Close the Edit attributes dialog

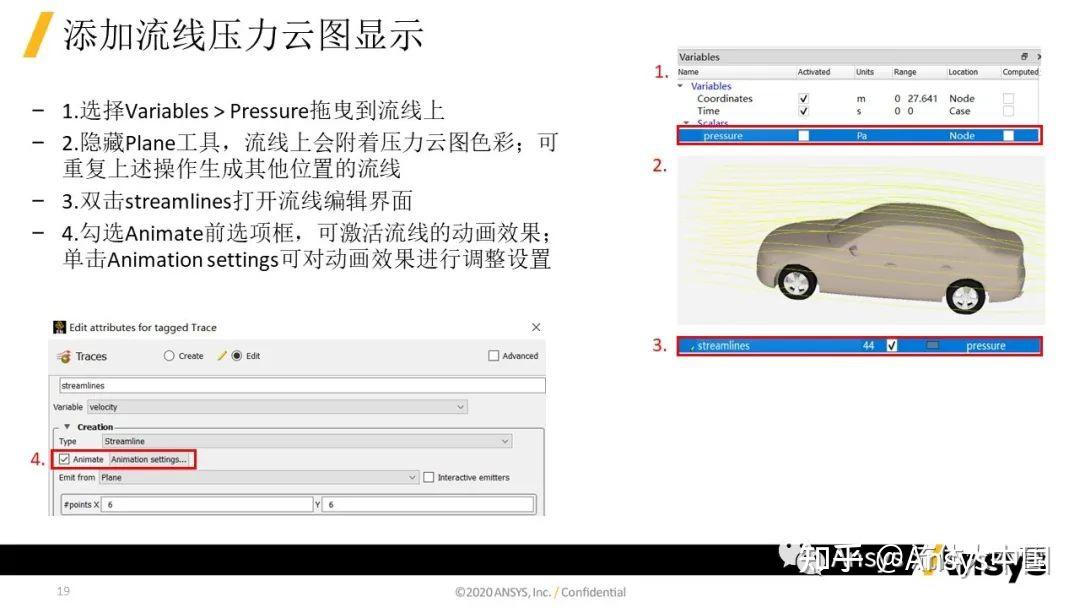coord(536,327)
